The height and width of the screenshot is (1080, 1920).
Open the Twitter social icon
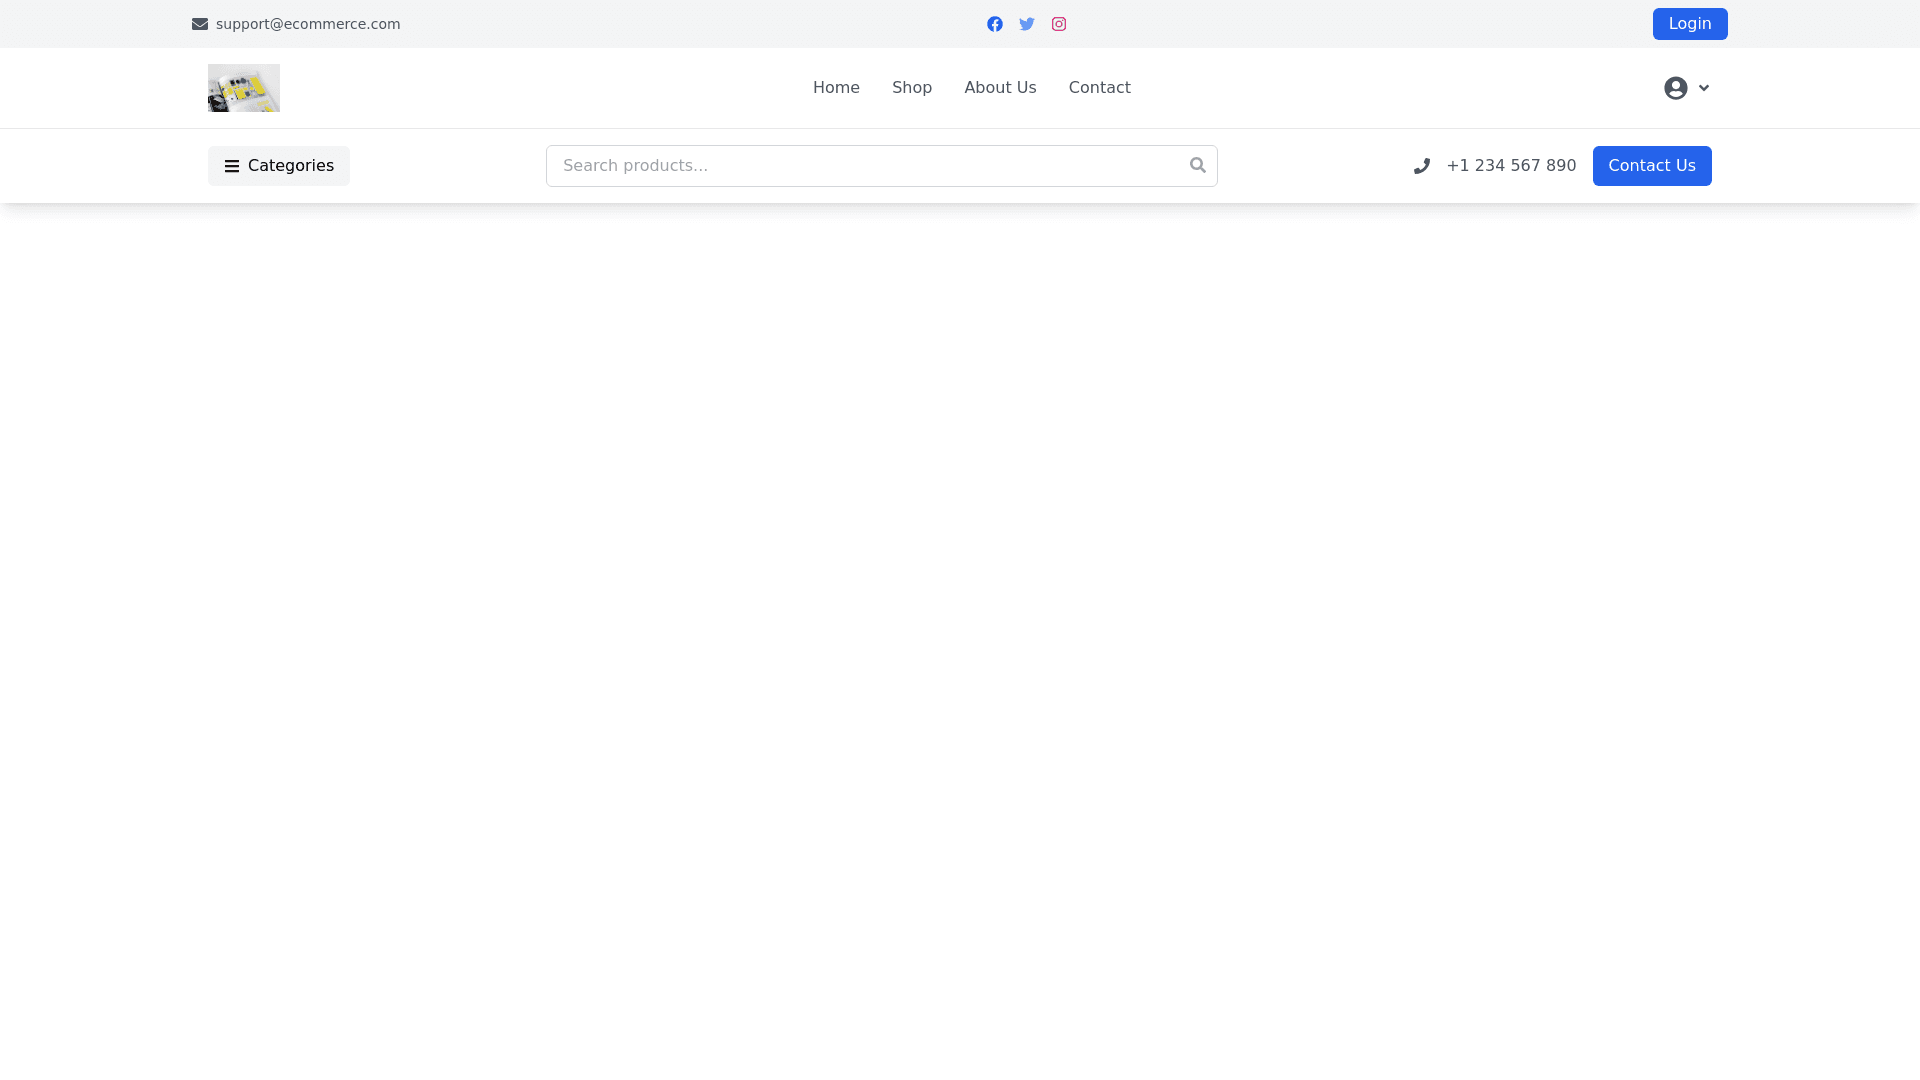1026,24
